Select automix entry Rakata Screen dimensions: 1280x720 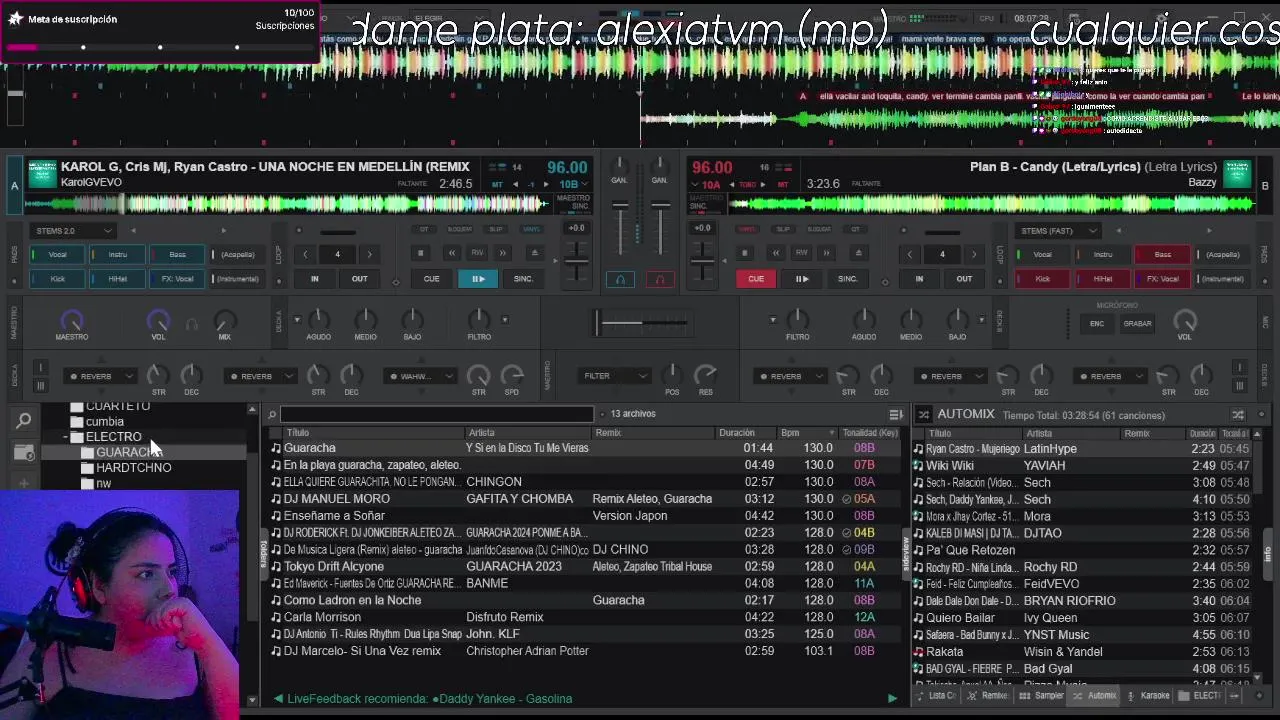[1080, 652]
